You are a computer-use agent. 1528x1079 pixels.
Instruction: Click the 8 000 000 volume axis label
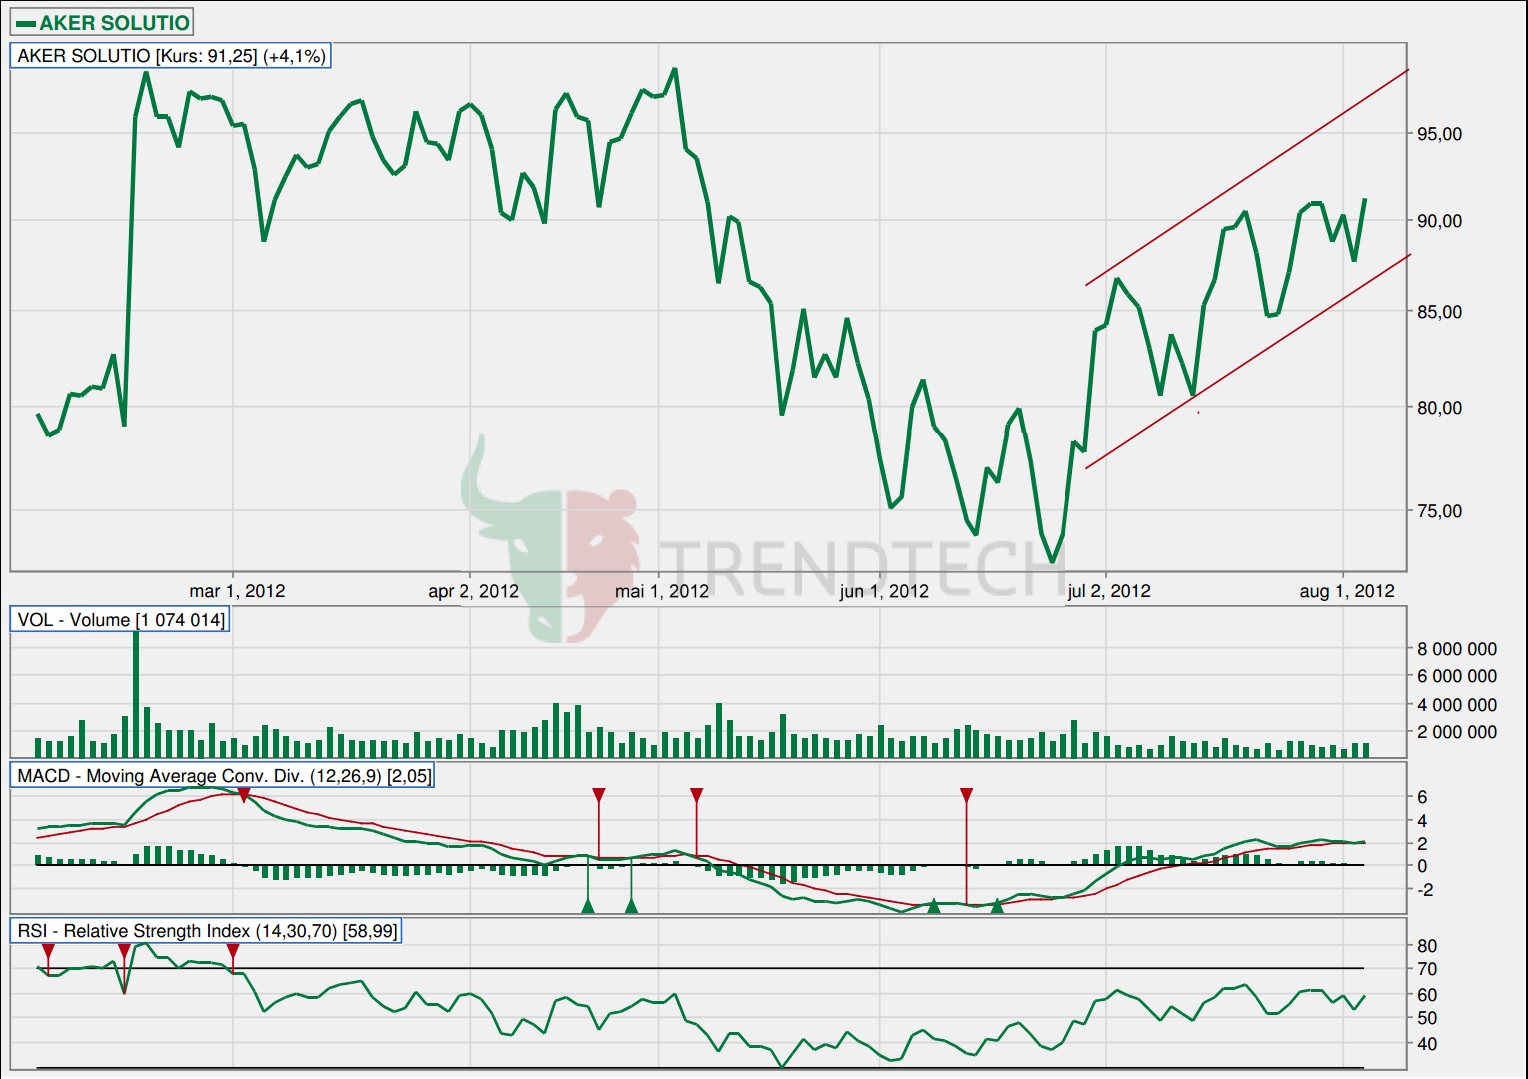pos(1457,649)
